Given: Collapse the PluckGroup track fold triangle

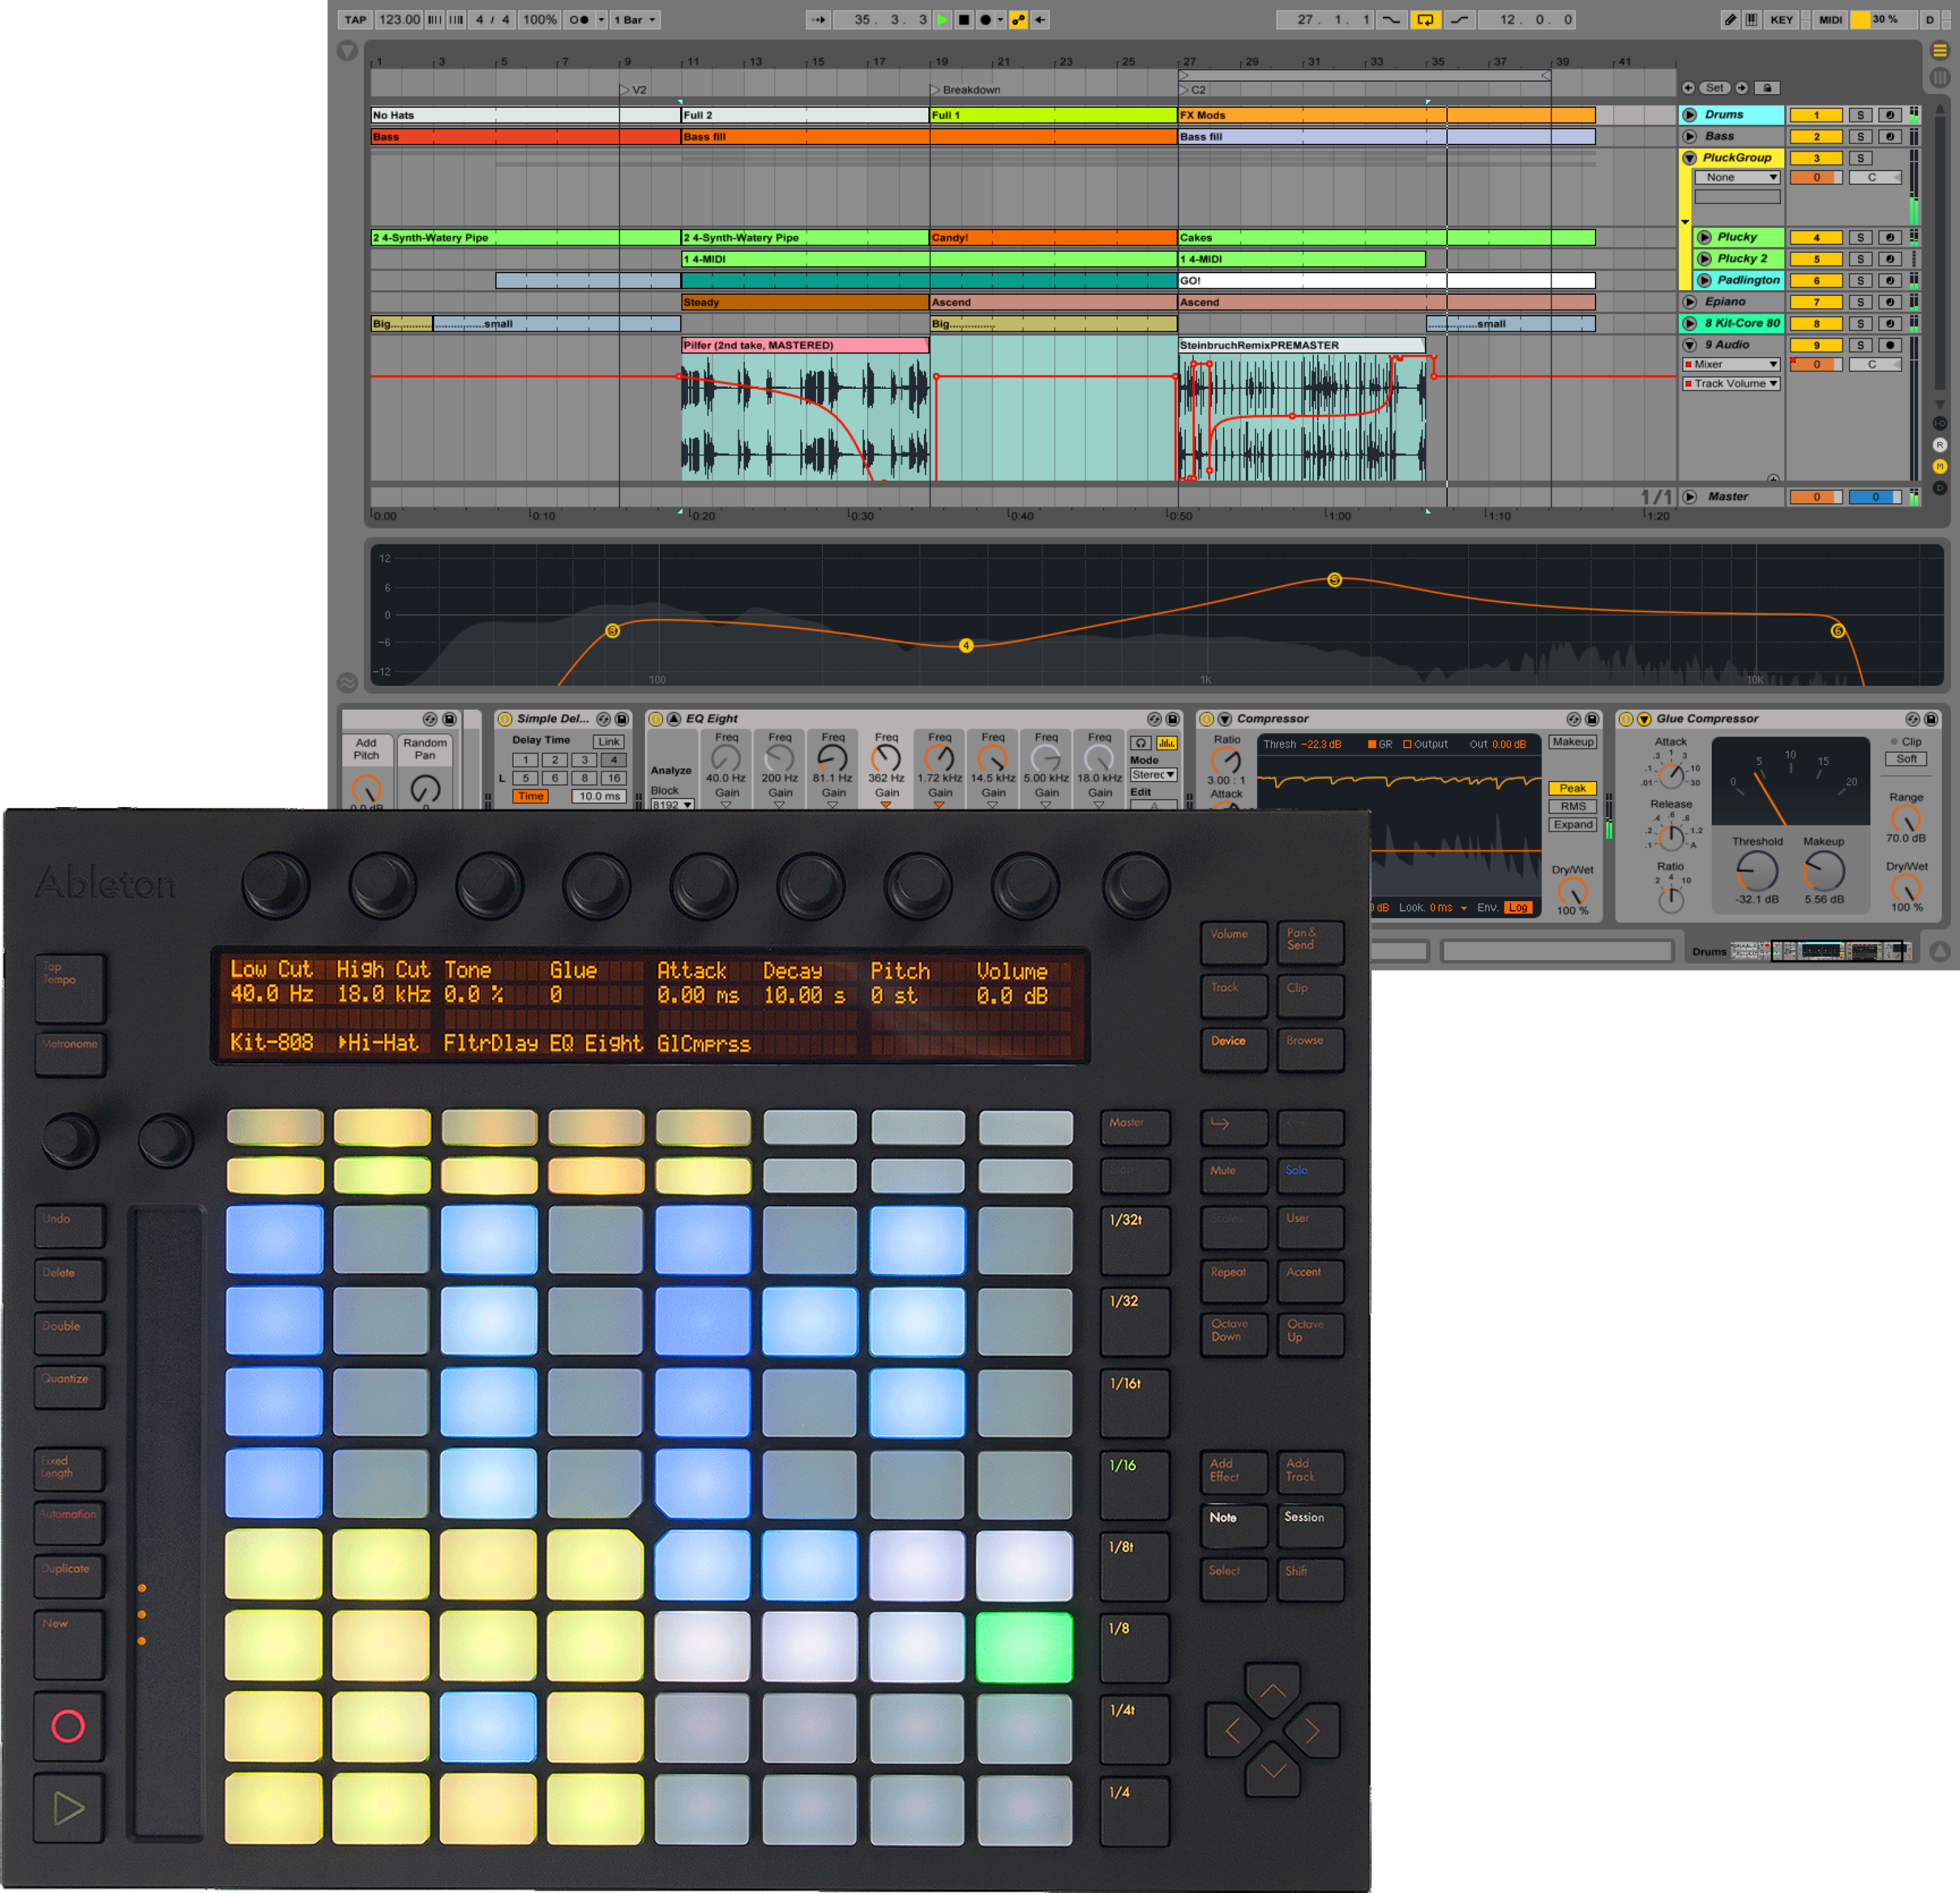Looking at the screenshot, I should [1689, 158].
